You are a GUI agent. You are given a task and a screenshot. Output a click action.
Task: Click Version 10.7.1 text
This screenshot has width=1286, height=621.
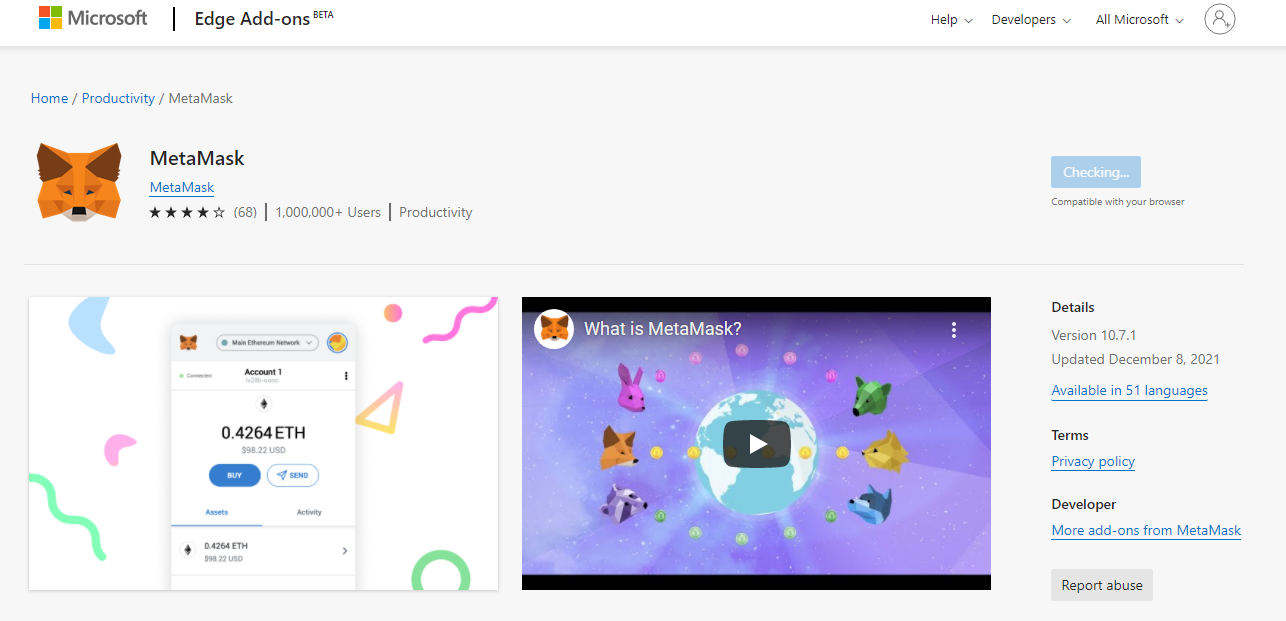(1094, 335)
